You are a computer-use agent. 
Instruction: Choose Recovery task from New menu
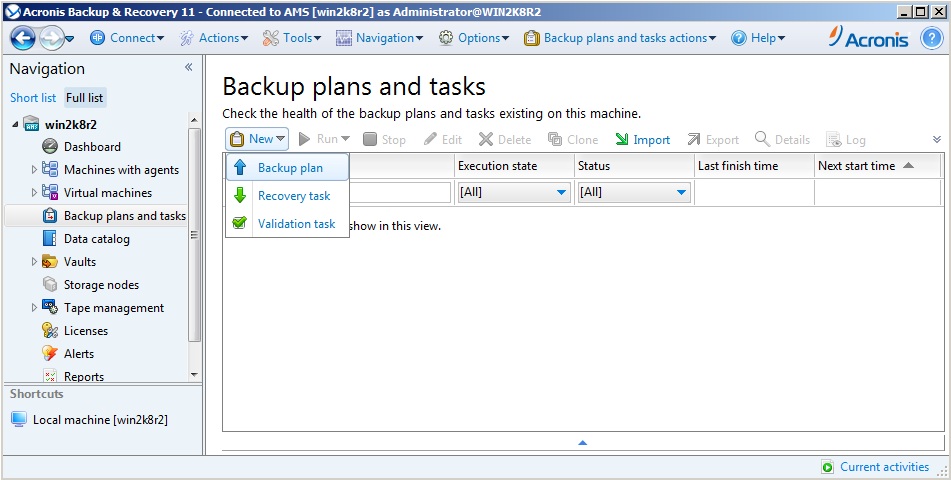287,196
